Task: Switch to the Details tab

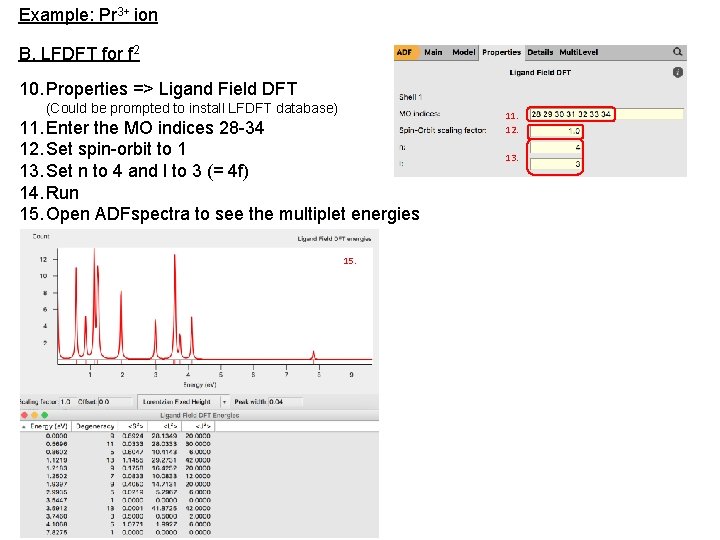Action: pyautogui.click(x=540, y=52)
